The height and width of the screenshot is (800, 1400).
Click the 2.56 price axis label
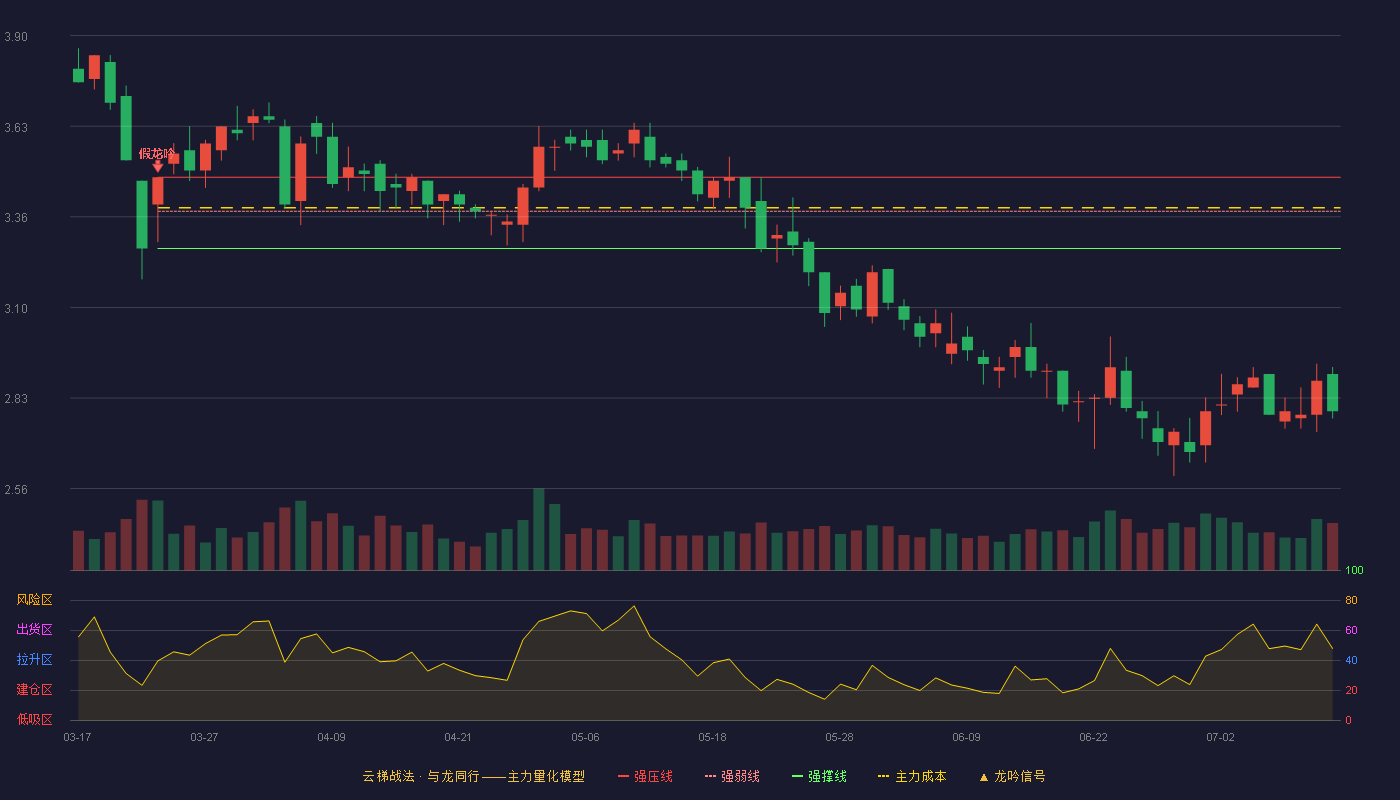(16, 490)
